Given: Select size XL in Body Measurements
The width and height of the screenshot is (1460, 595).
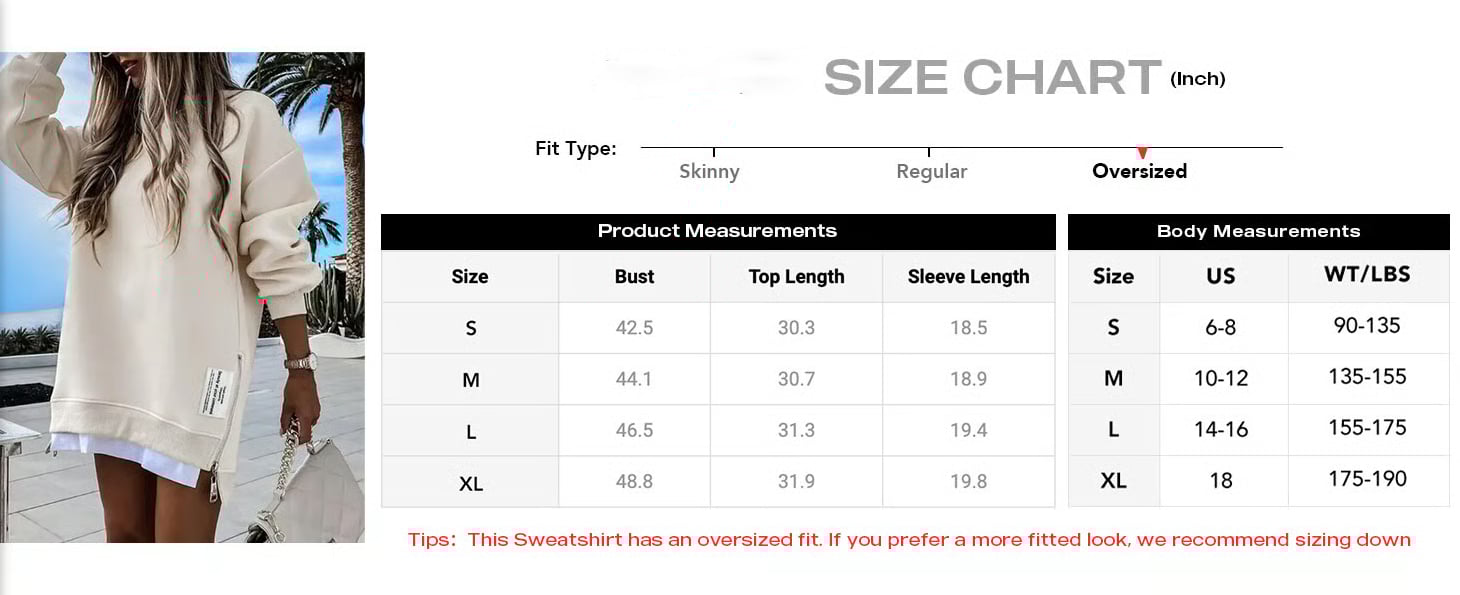Looking at the screenshot, I should pos(1113,481).
